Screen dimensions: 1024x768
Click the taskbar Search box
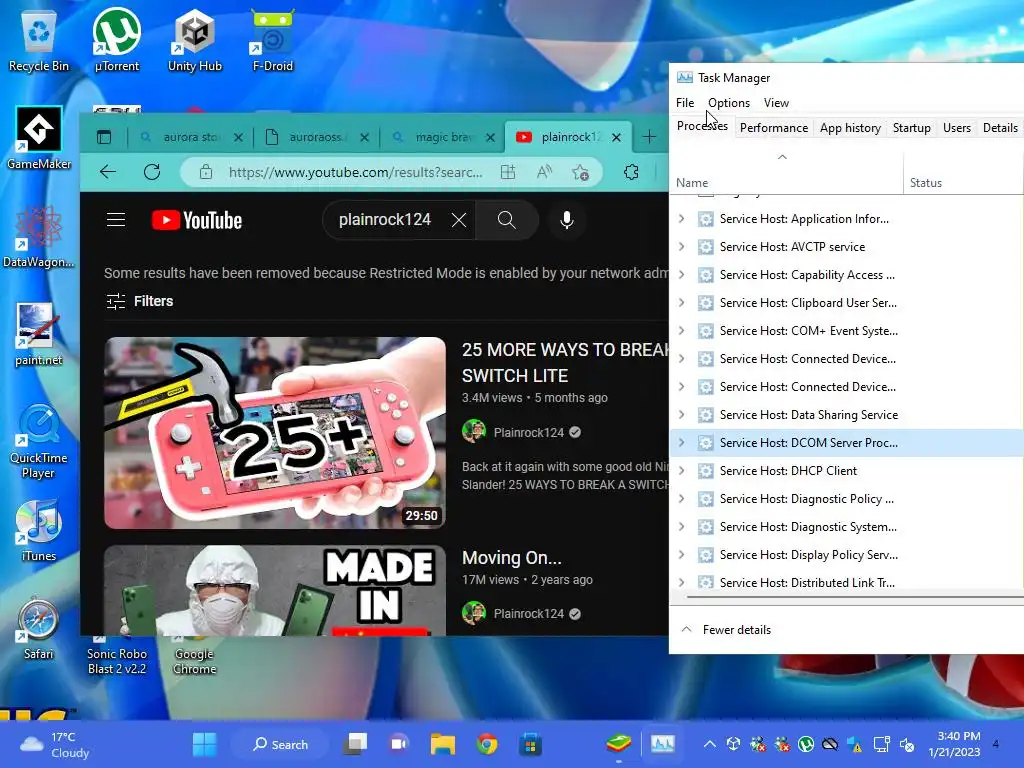pos(281,744)
